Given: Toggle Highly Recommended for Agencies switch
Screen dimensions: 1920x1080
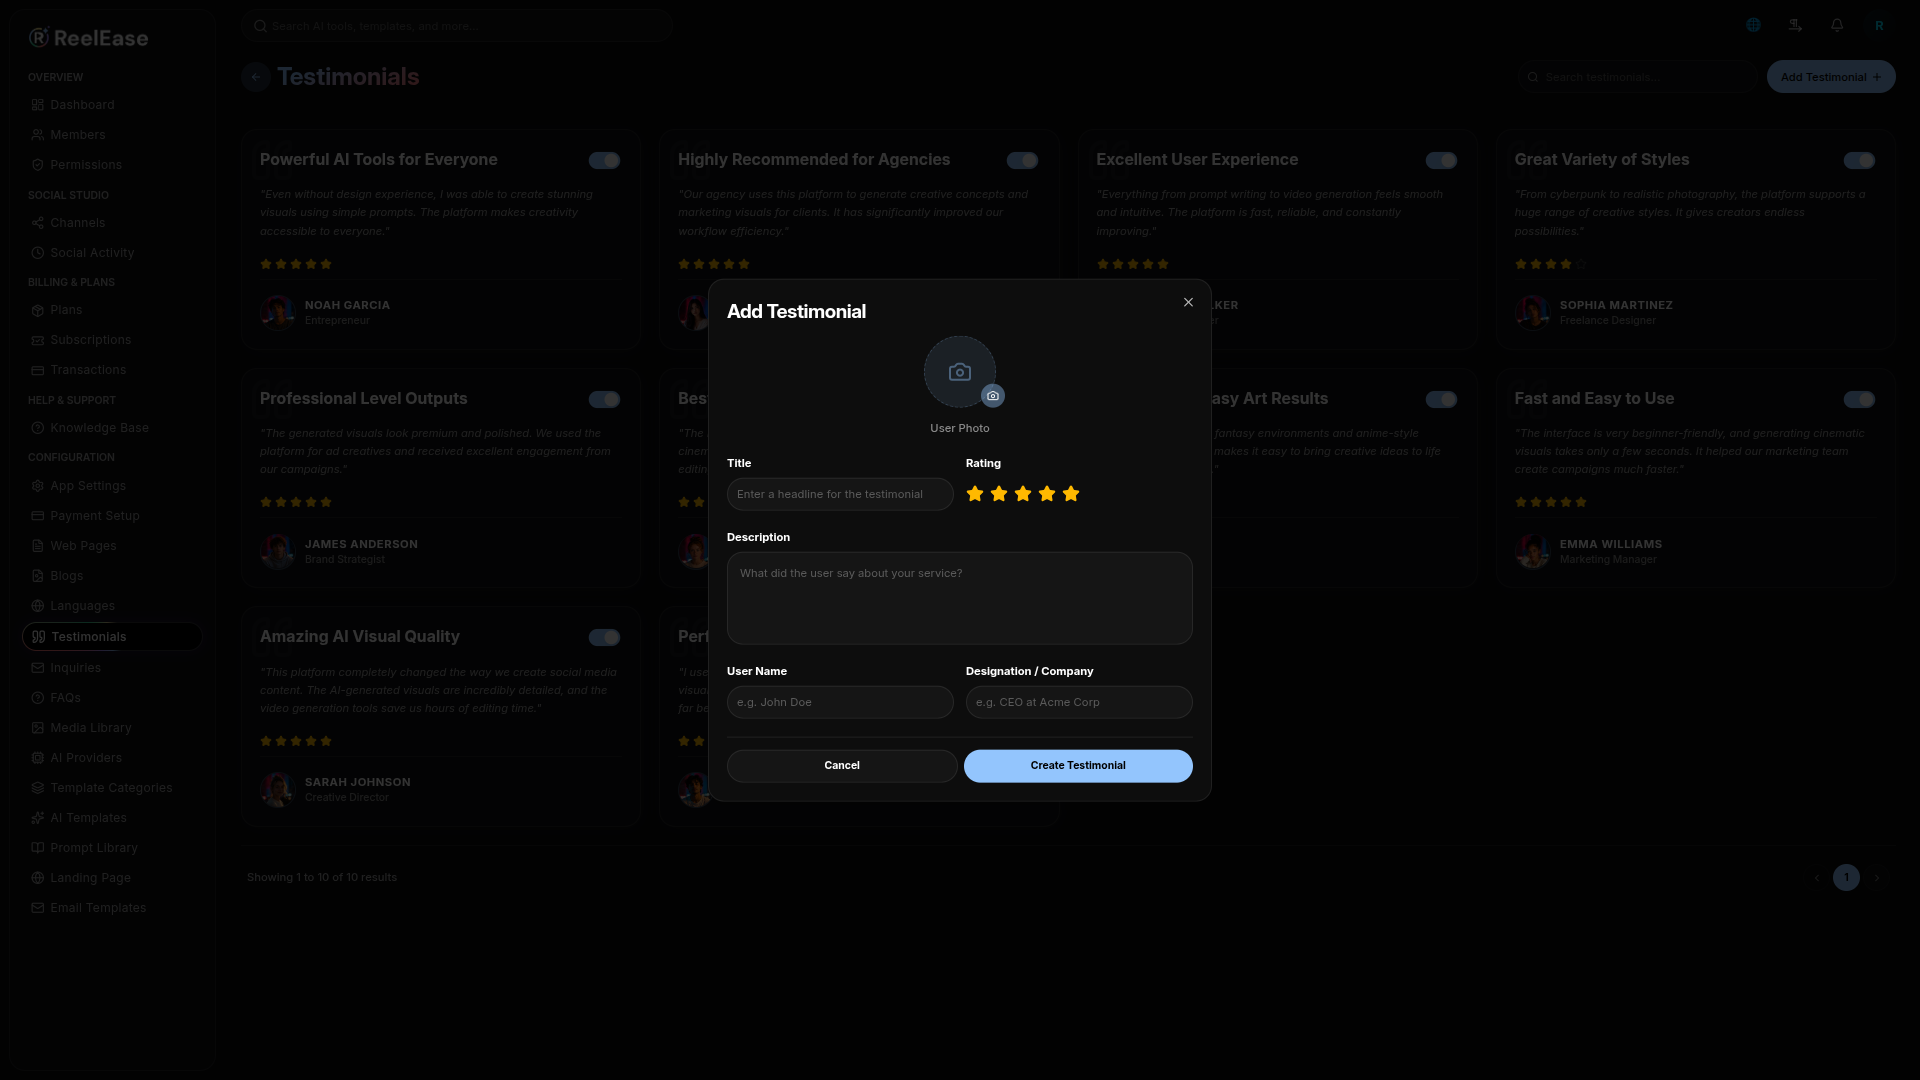Looking at the screenshot, I should [x=1022, y=160].
